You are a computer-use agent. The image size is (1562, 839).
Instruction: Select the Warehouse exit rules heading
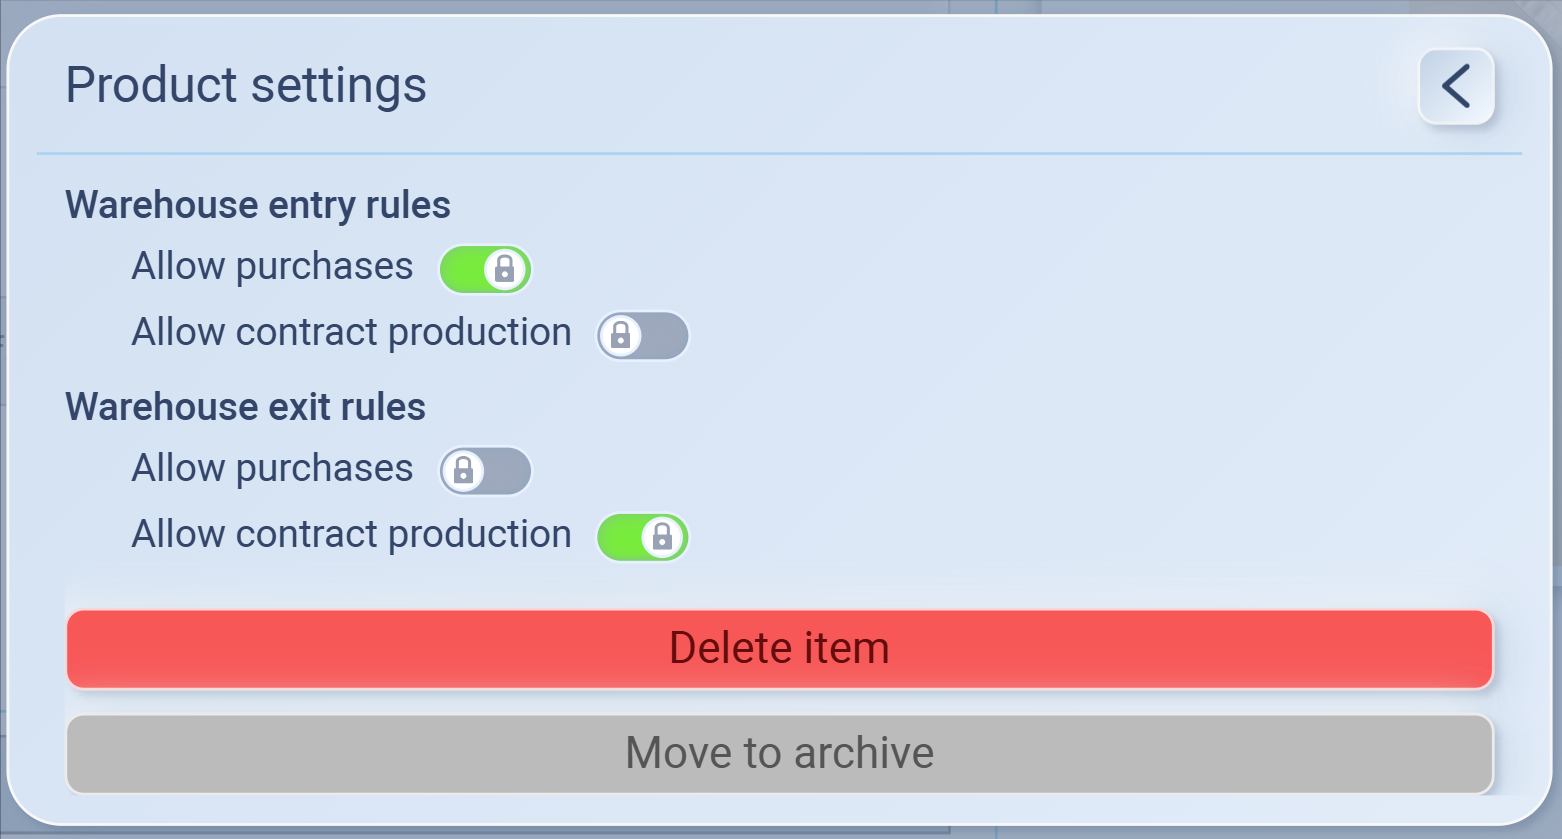[246, 407]
